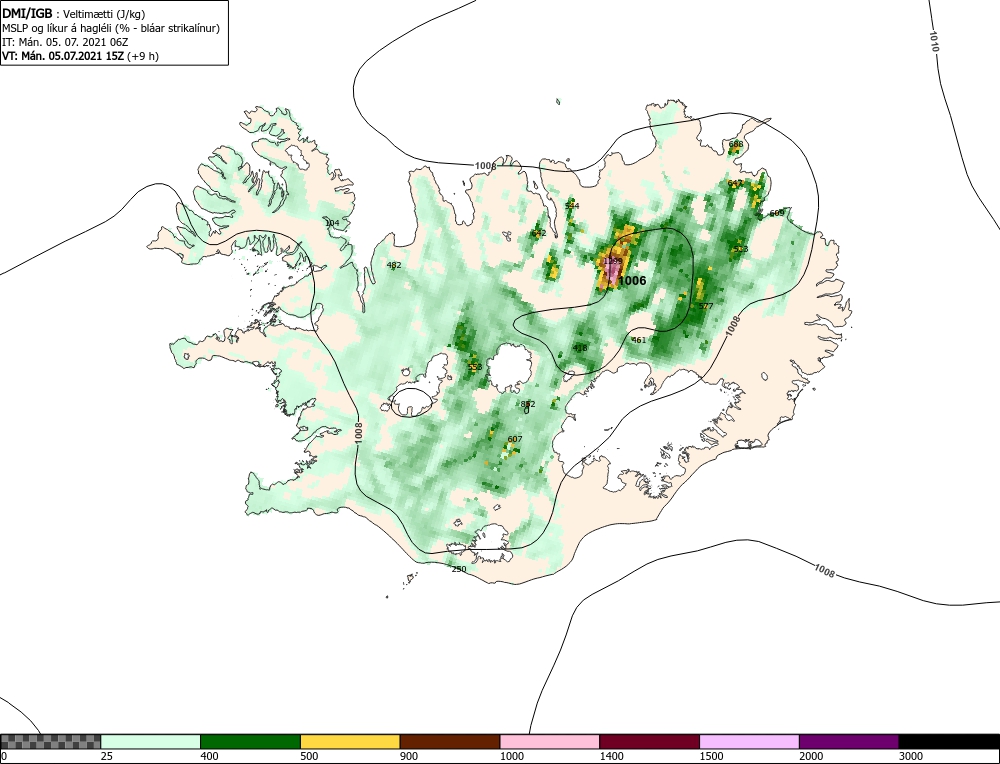The image size is (1000, 764).
Task: Click the brown 900–1000 legend swatch
Action: coord(450,741)
